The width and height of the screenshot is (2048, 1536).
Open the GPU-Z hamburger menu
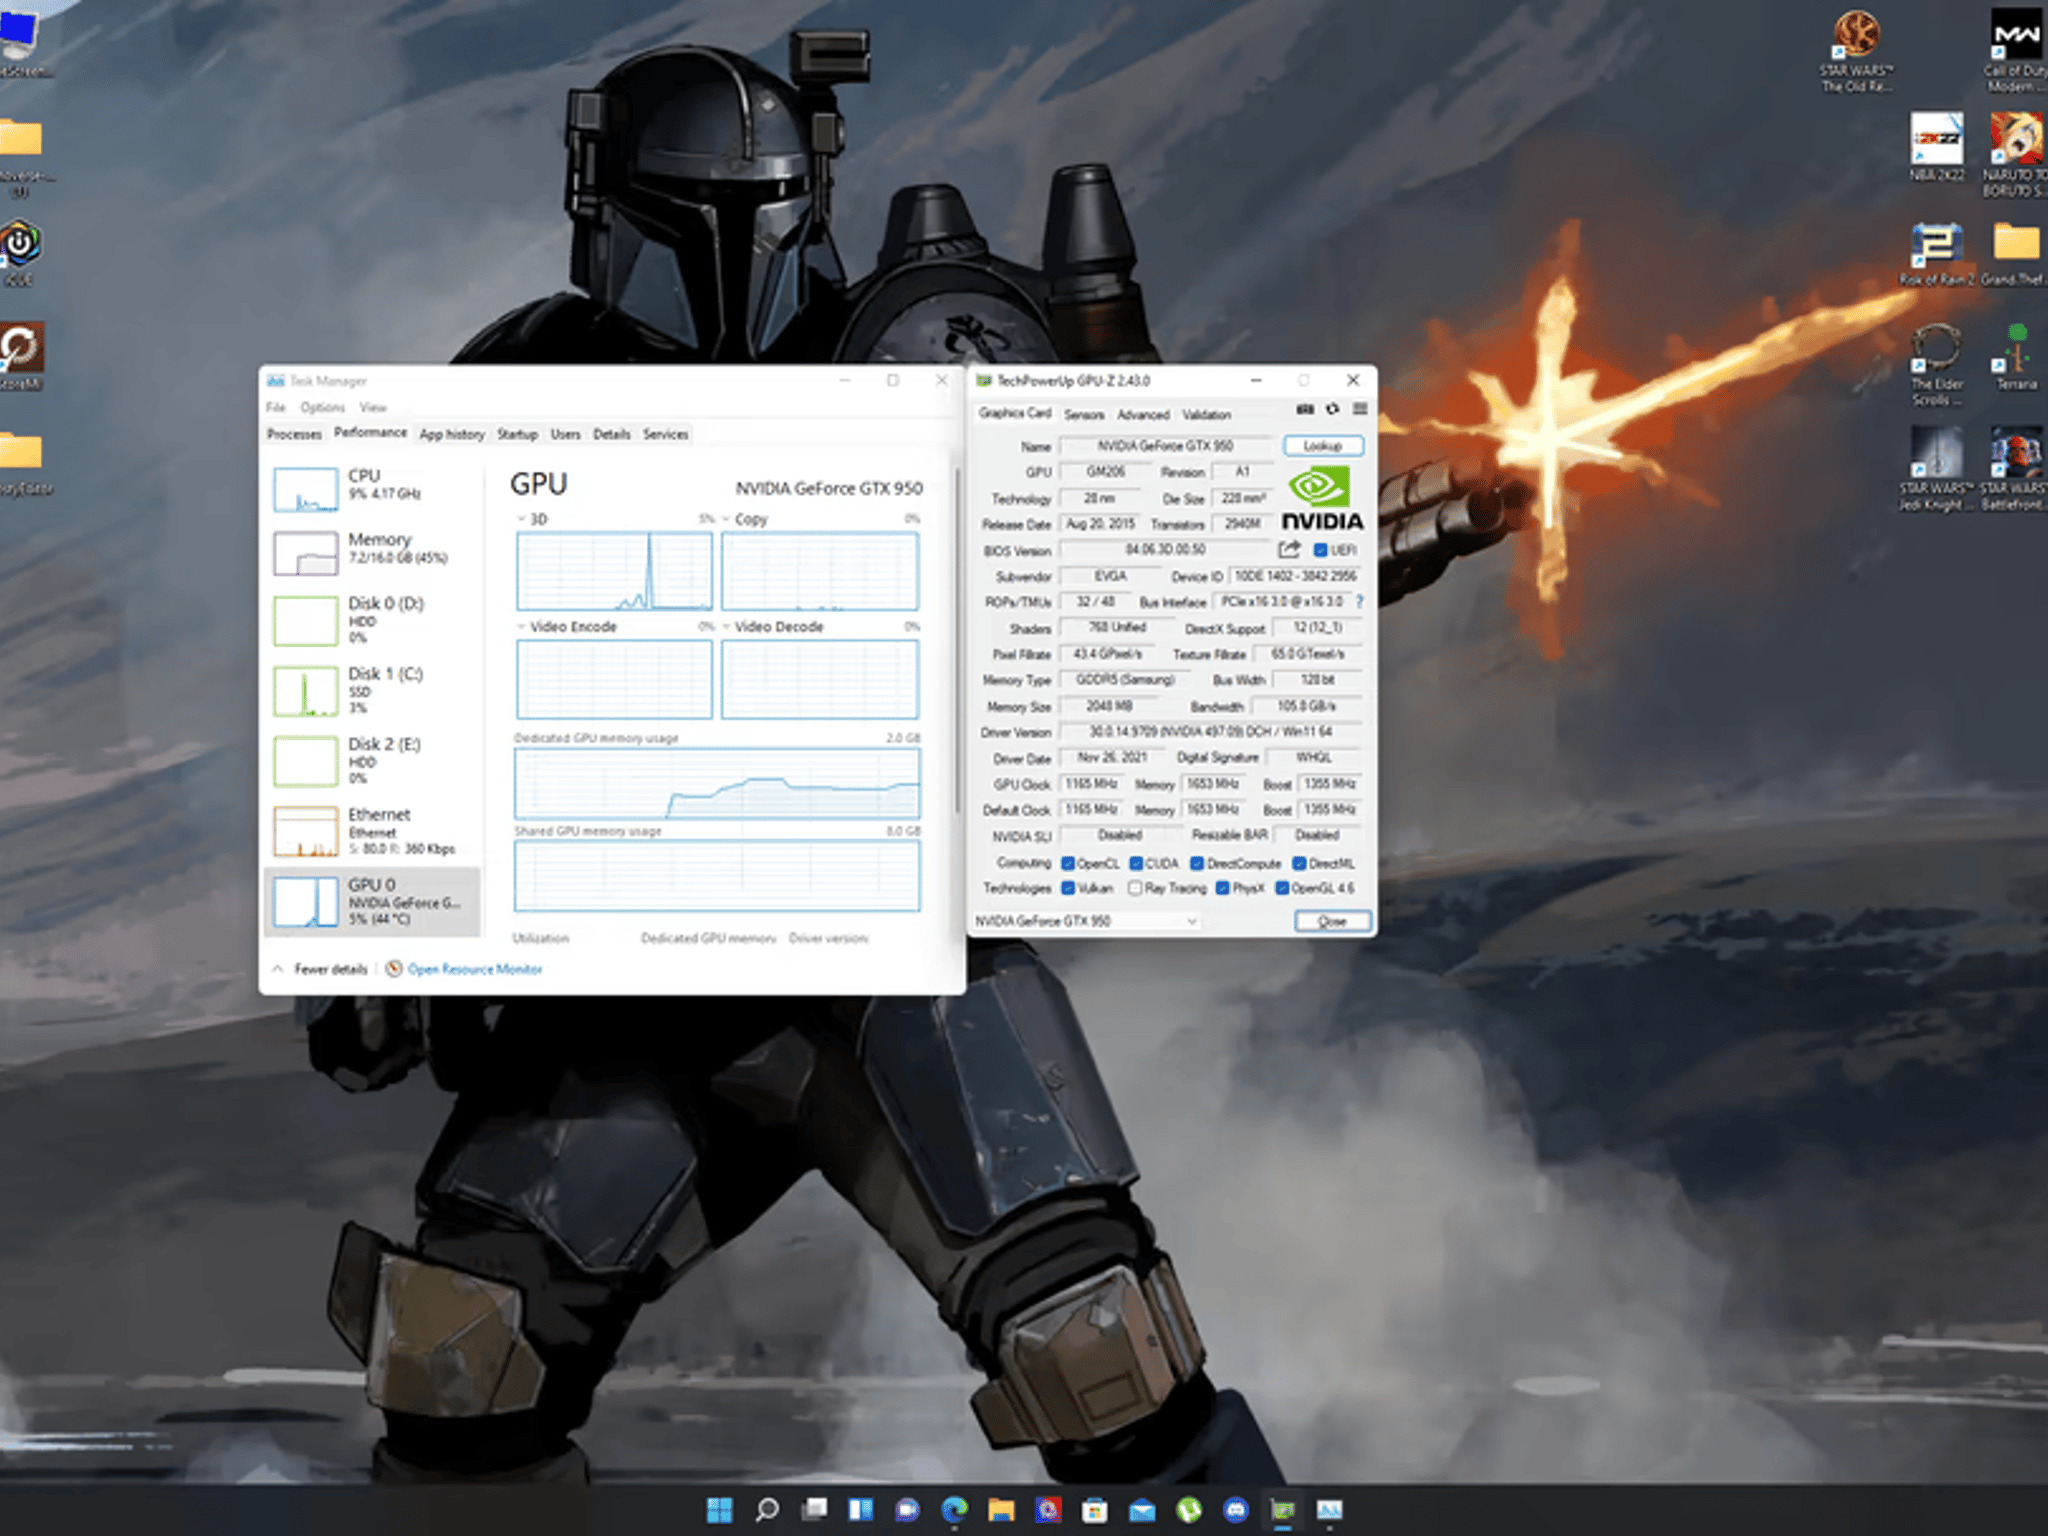click(x=1360, y=409)
